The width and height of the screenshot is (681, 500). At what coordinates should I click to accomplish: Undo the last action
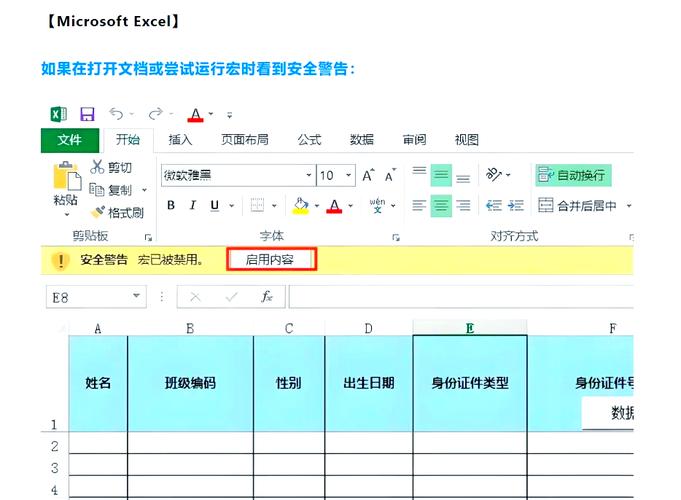(x=116, y=114)
